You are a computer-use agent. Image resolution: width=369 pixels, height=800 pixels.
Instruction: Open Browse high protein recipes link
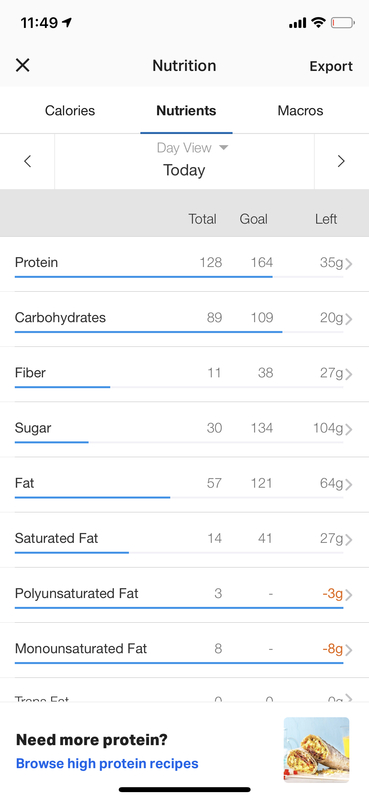(x=107, y=764)
